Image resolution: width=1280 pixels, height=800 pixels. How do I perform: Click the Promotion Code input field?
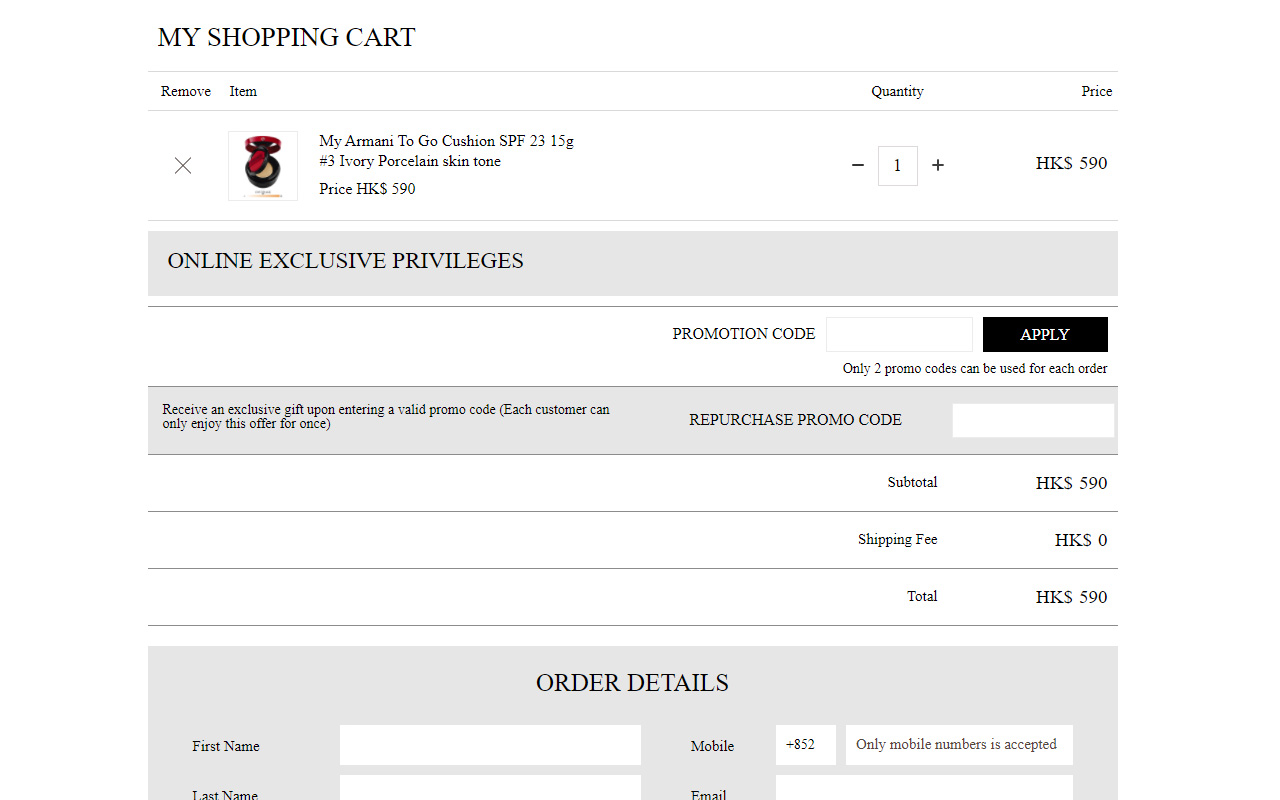pos(899,334)
